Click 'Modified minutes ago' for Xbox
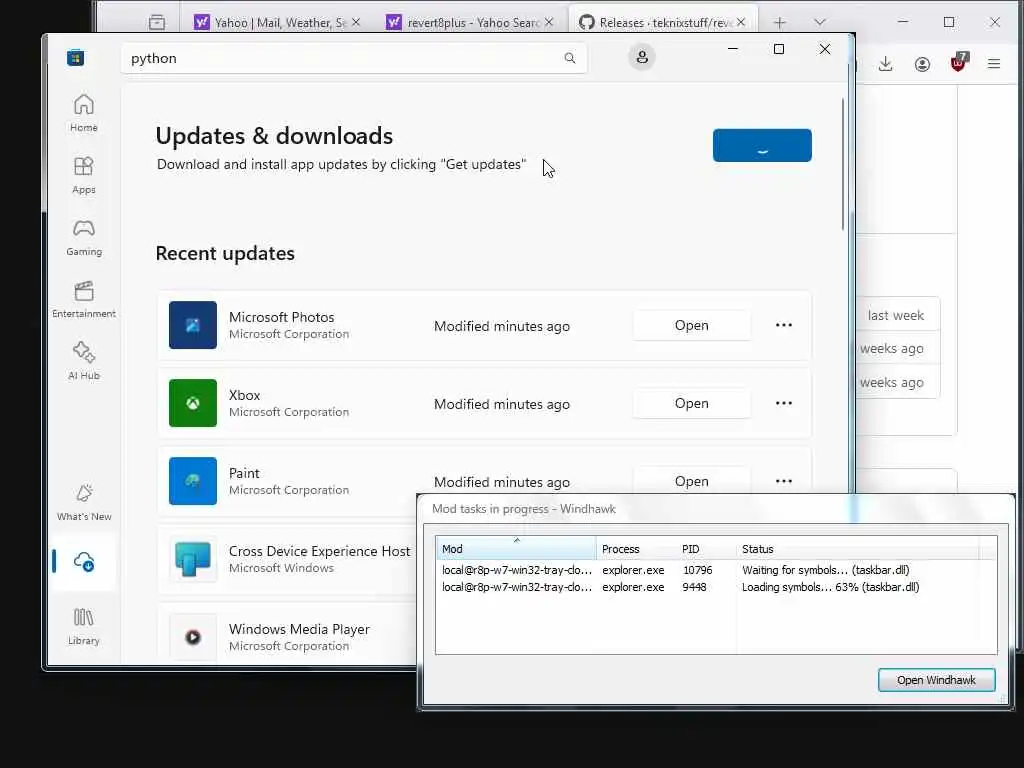Viewport: 1024px width, 768px height. point(502,404)
